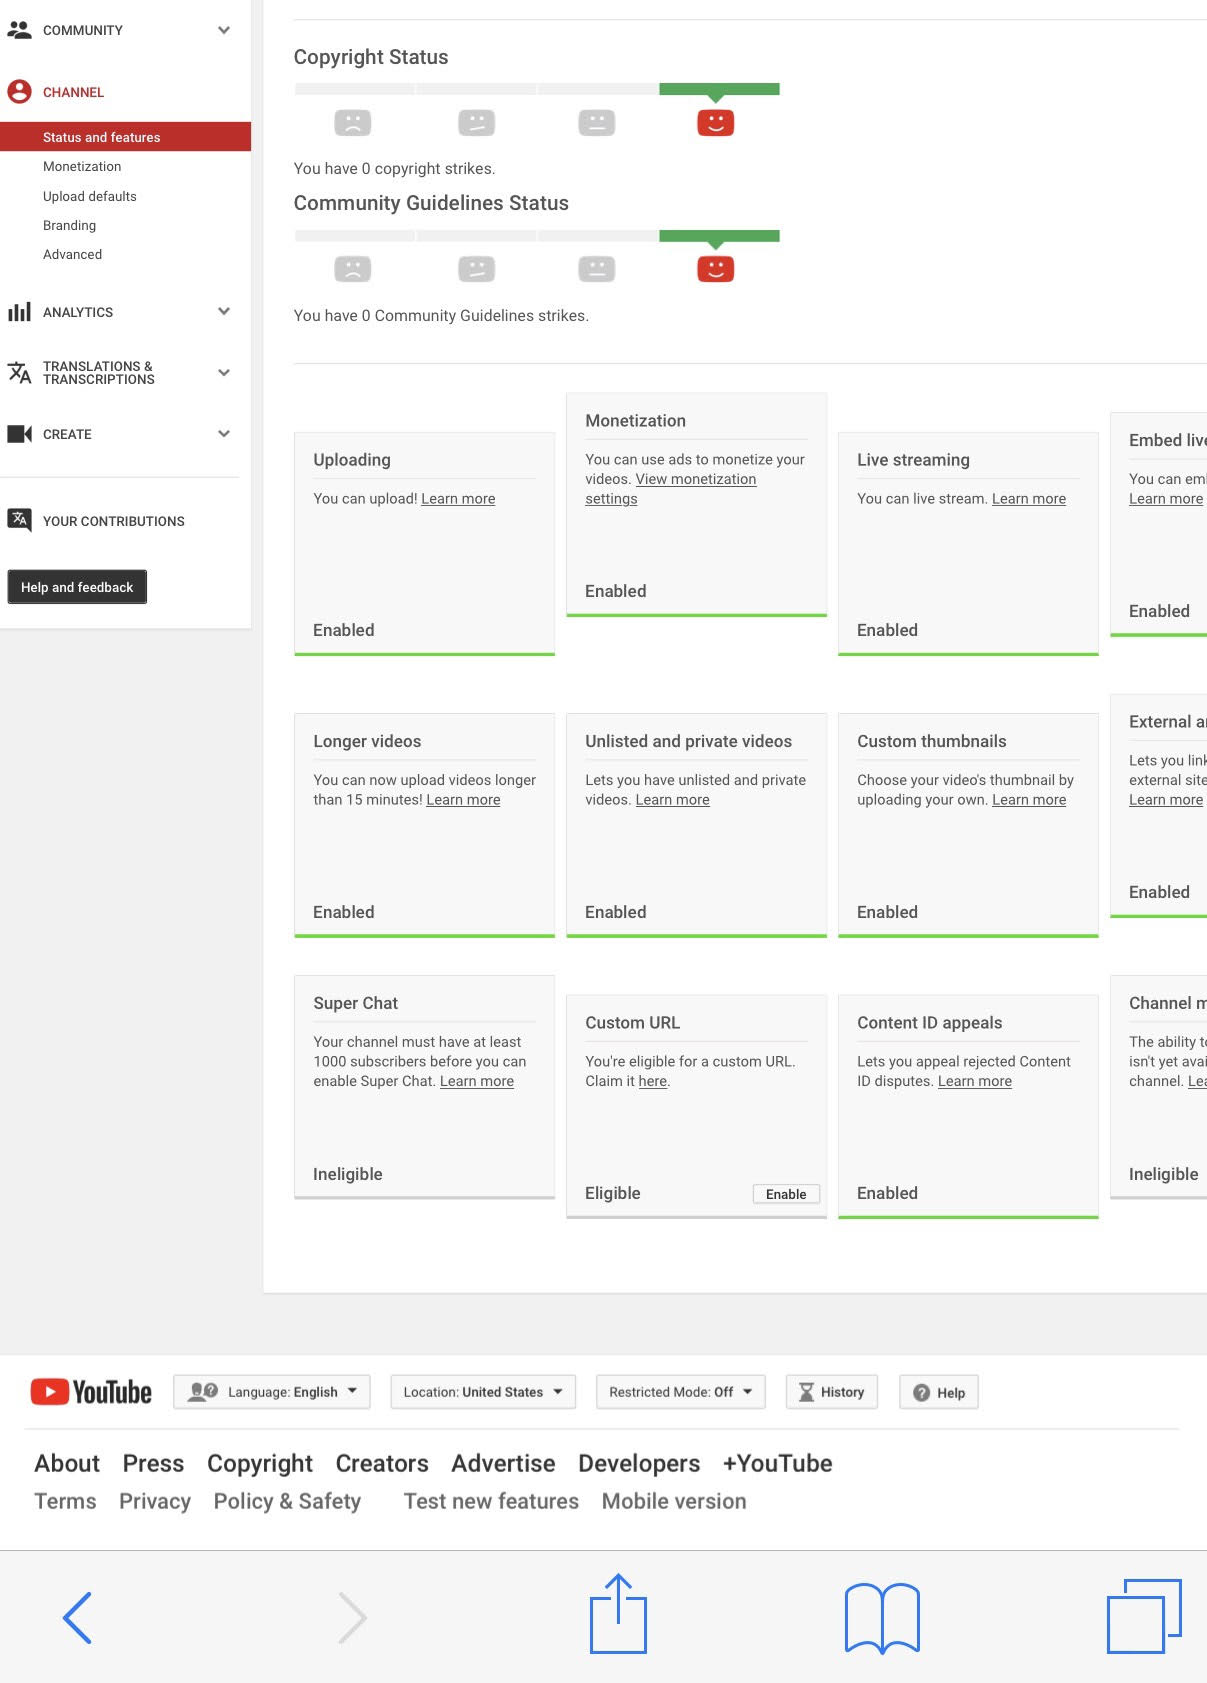Click the Channel person icon

coord(19,92)
